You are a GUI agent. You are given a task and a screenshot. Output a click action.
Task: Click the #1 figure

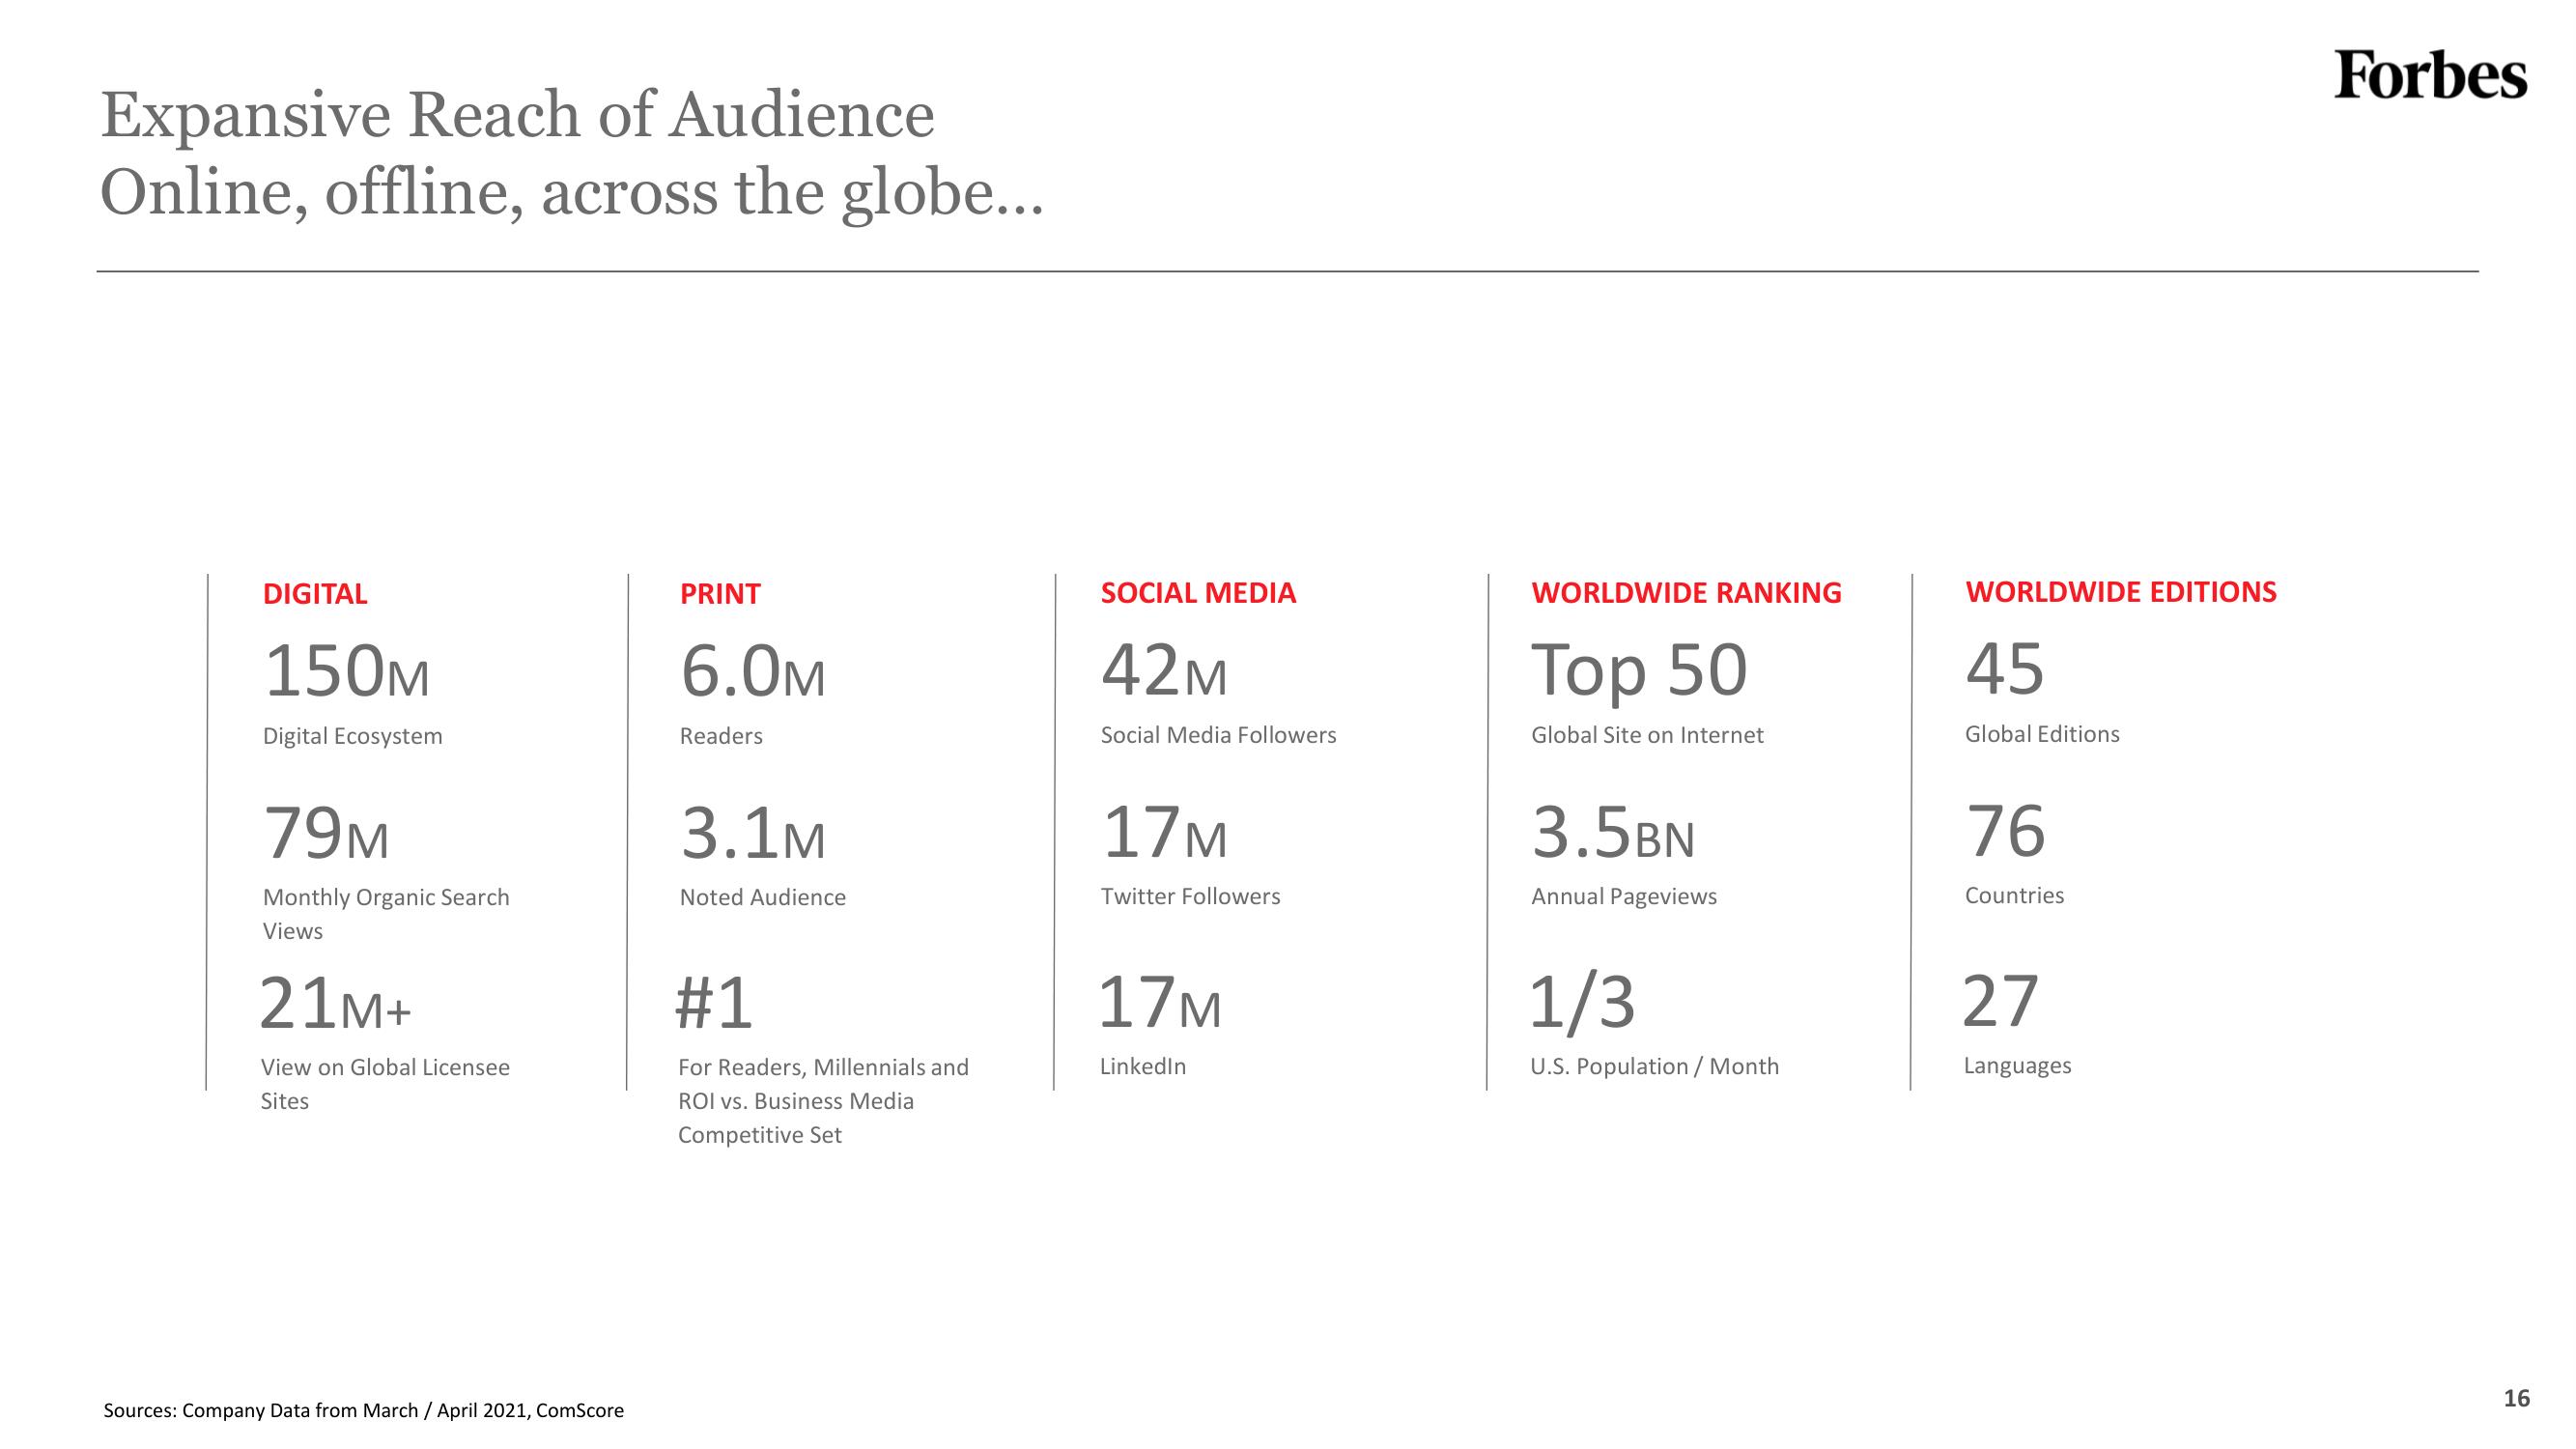714,1002
